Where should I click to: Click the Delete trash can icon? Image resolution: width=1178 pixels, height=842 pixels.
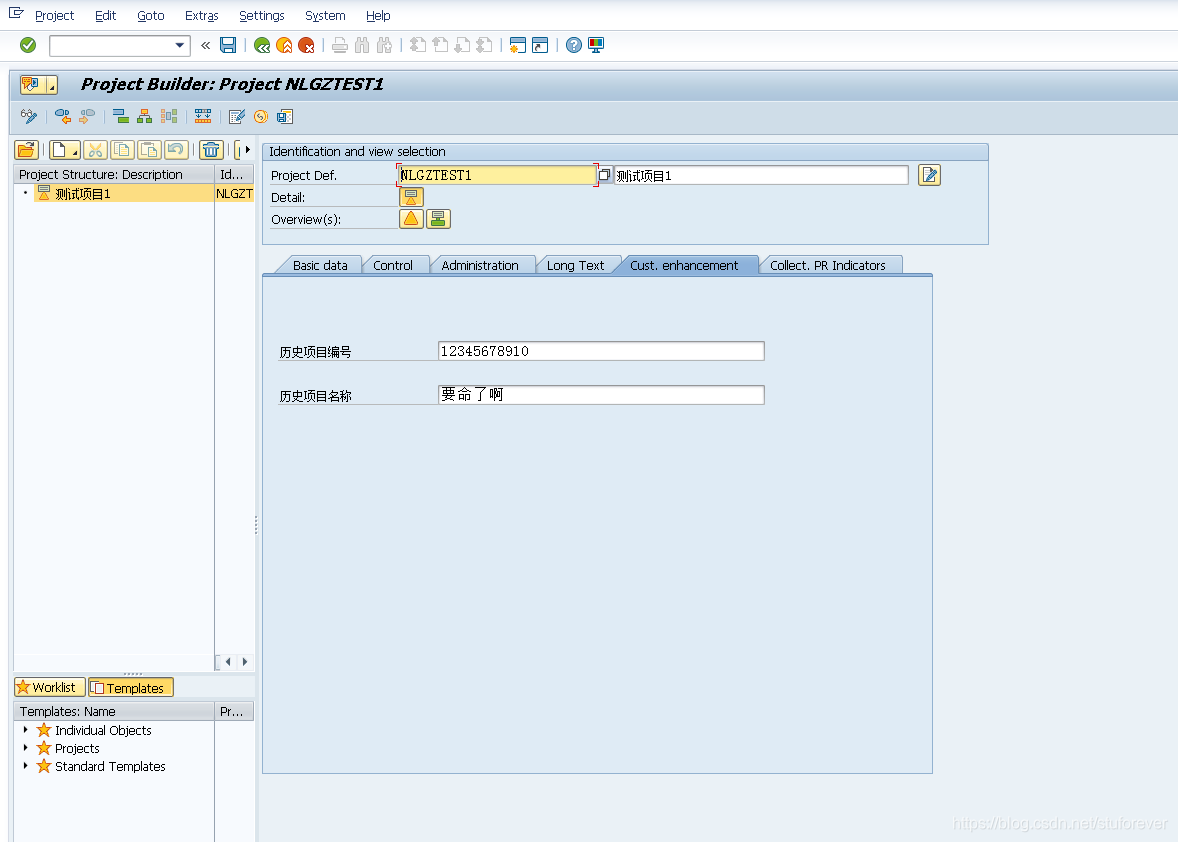tap(211, 150)
